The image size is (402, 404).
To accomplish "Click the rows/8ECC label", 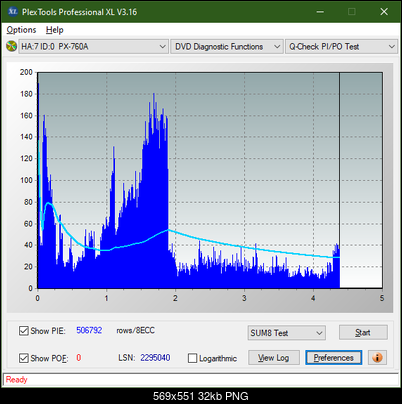I will point(135,330).
